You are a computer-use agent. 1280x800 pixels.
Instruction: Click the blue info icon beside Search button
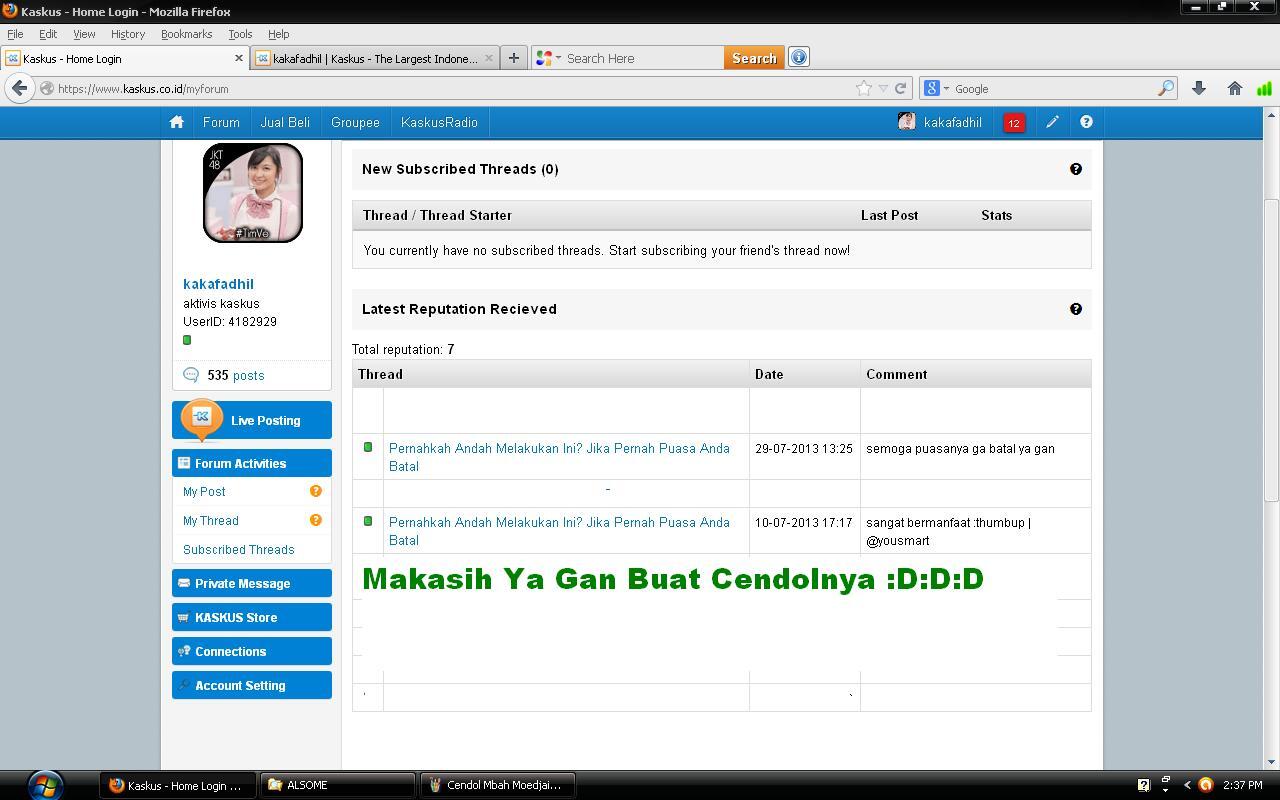(x=798, y=57)
